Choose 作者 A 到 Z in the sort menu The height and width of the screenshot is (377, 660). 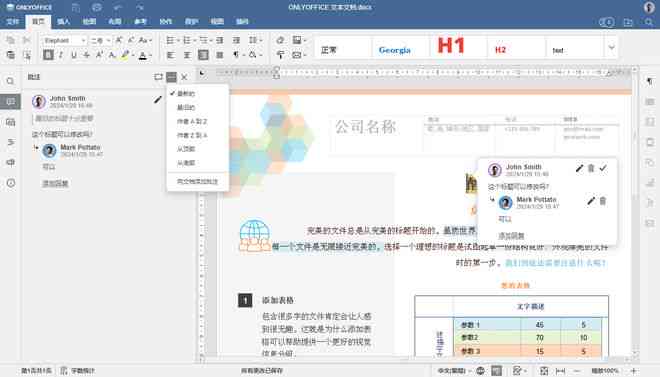tap(198, 121)
